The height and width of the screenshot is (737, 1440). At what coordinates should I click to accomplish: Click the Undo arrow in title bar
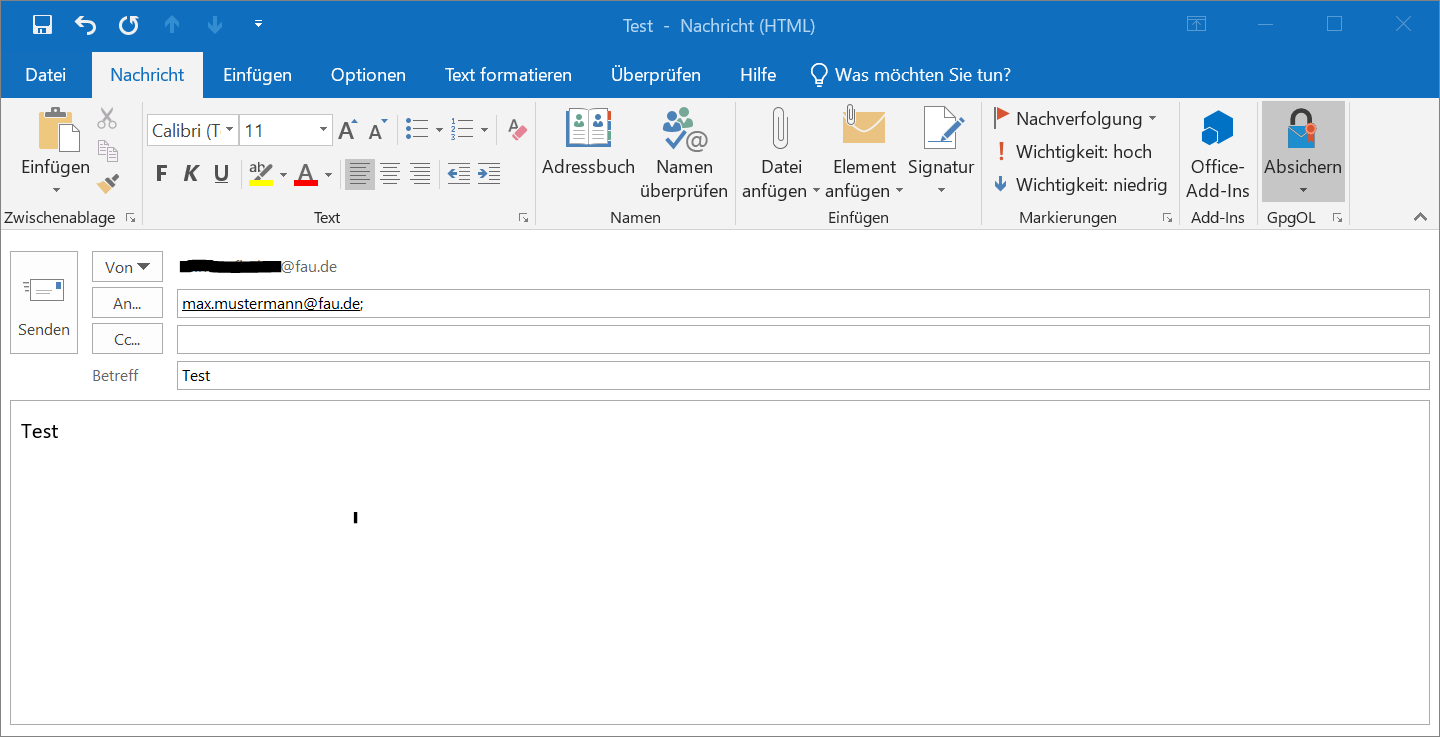click(85, 25)
